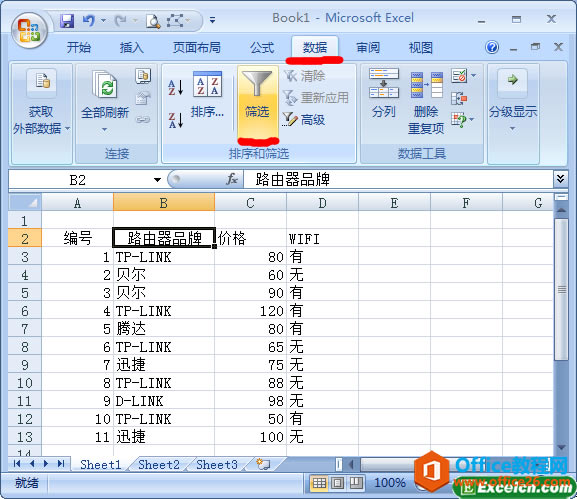This screenshot has width=577, height=499.
Task: Open the Formulas (公式) tab
Action: click(x=262, y=48)
